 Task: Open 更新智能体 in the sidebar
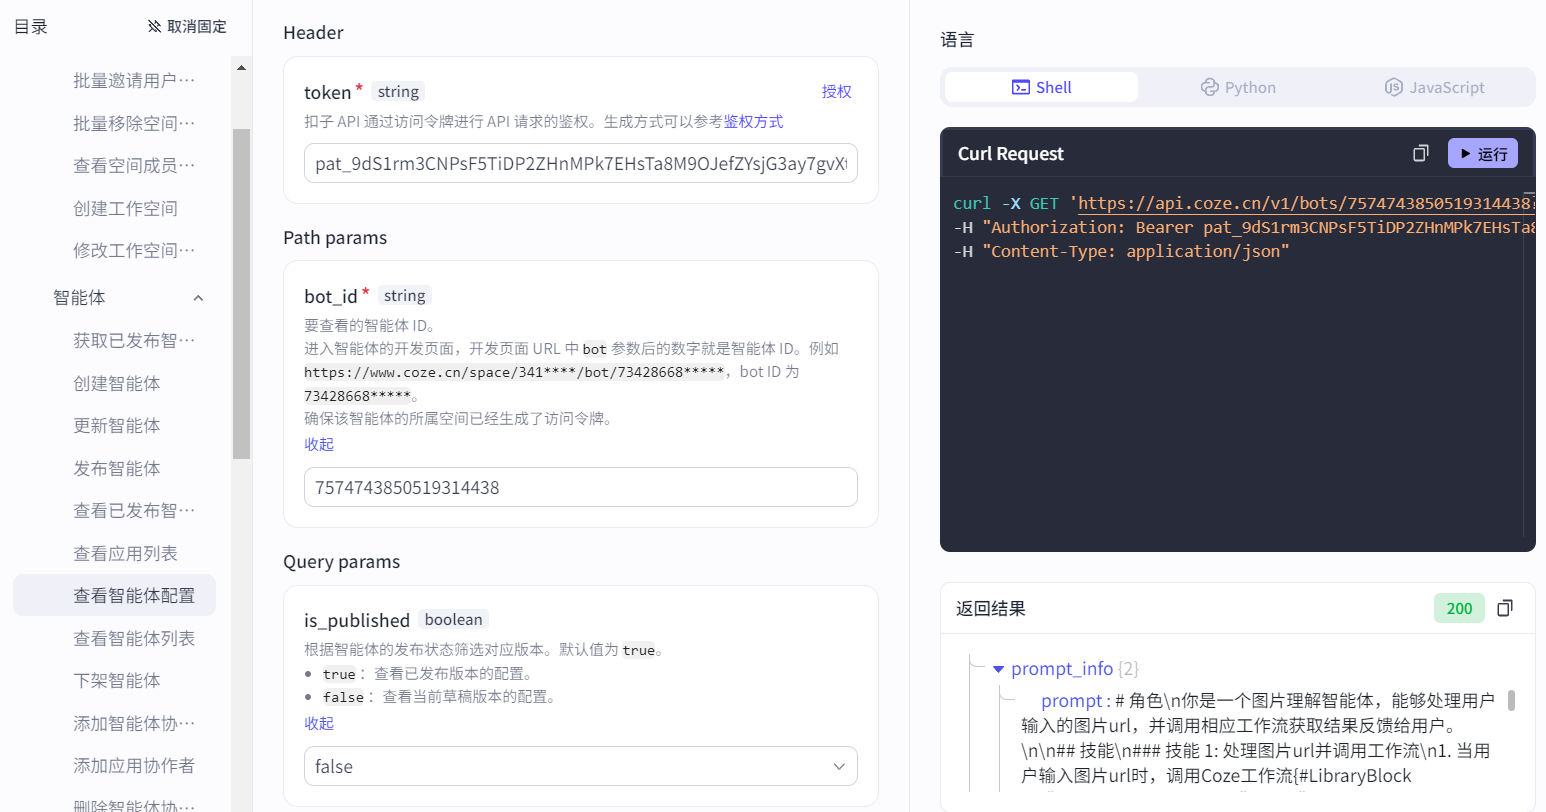coord(116,425)
